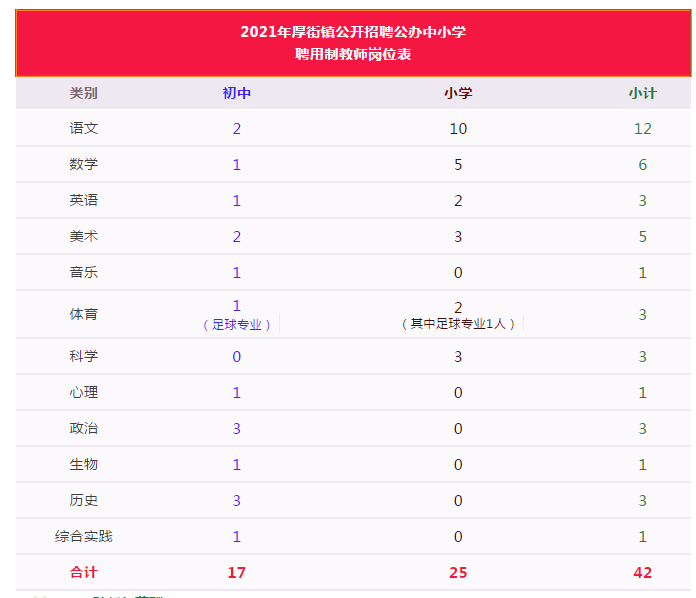Click the '科学' row label
Viewport: 696px width, 598px height.
[83, 356]
